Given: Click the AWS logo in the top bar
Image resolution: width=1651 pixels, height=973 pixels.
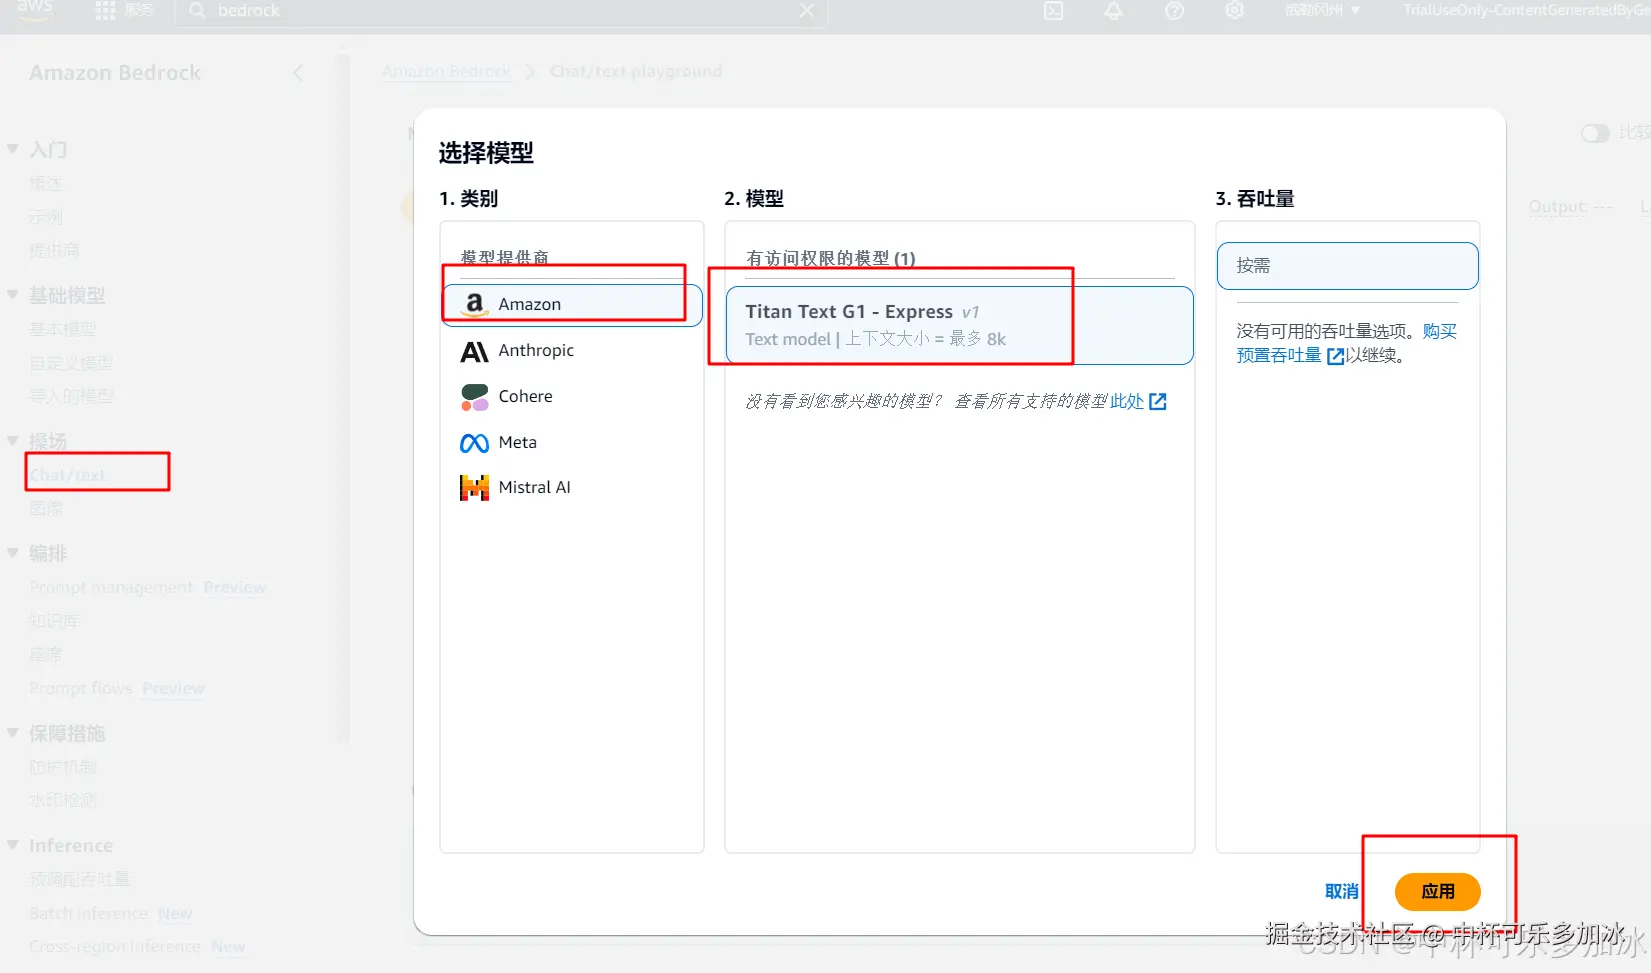Looking at the screenshot, I should coord(34,8).
